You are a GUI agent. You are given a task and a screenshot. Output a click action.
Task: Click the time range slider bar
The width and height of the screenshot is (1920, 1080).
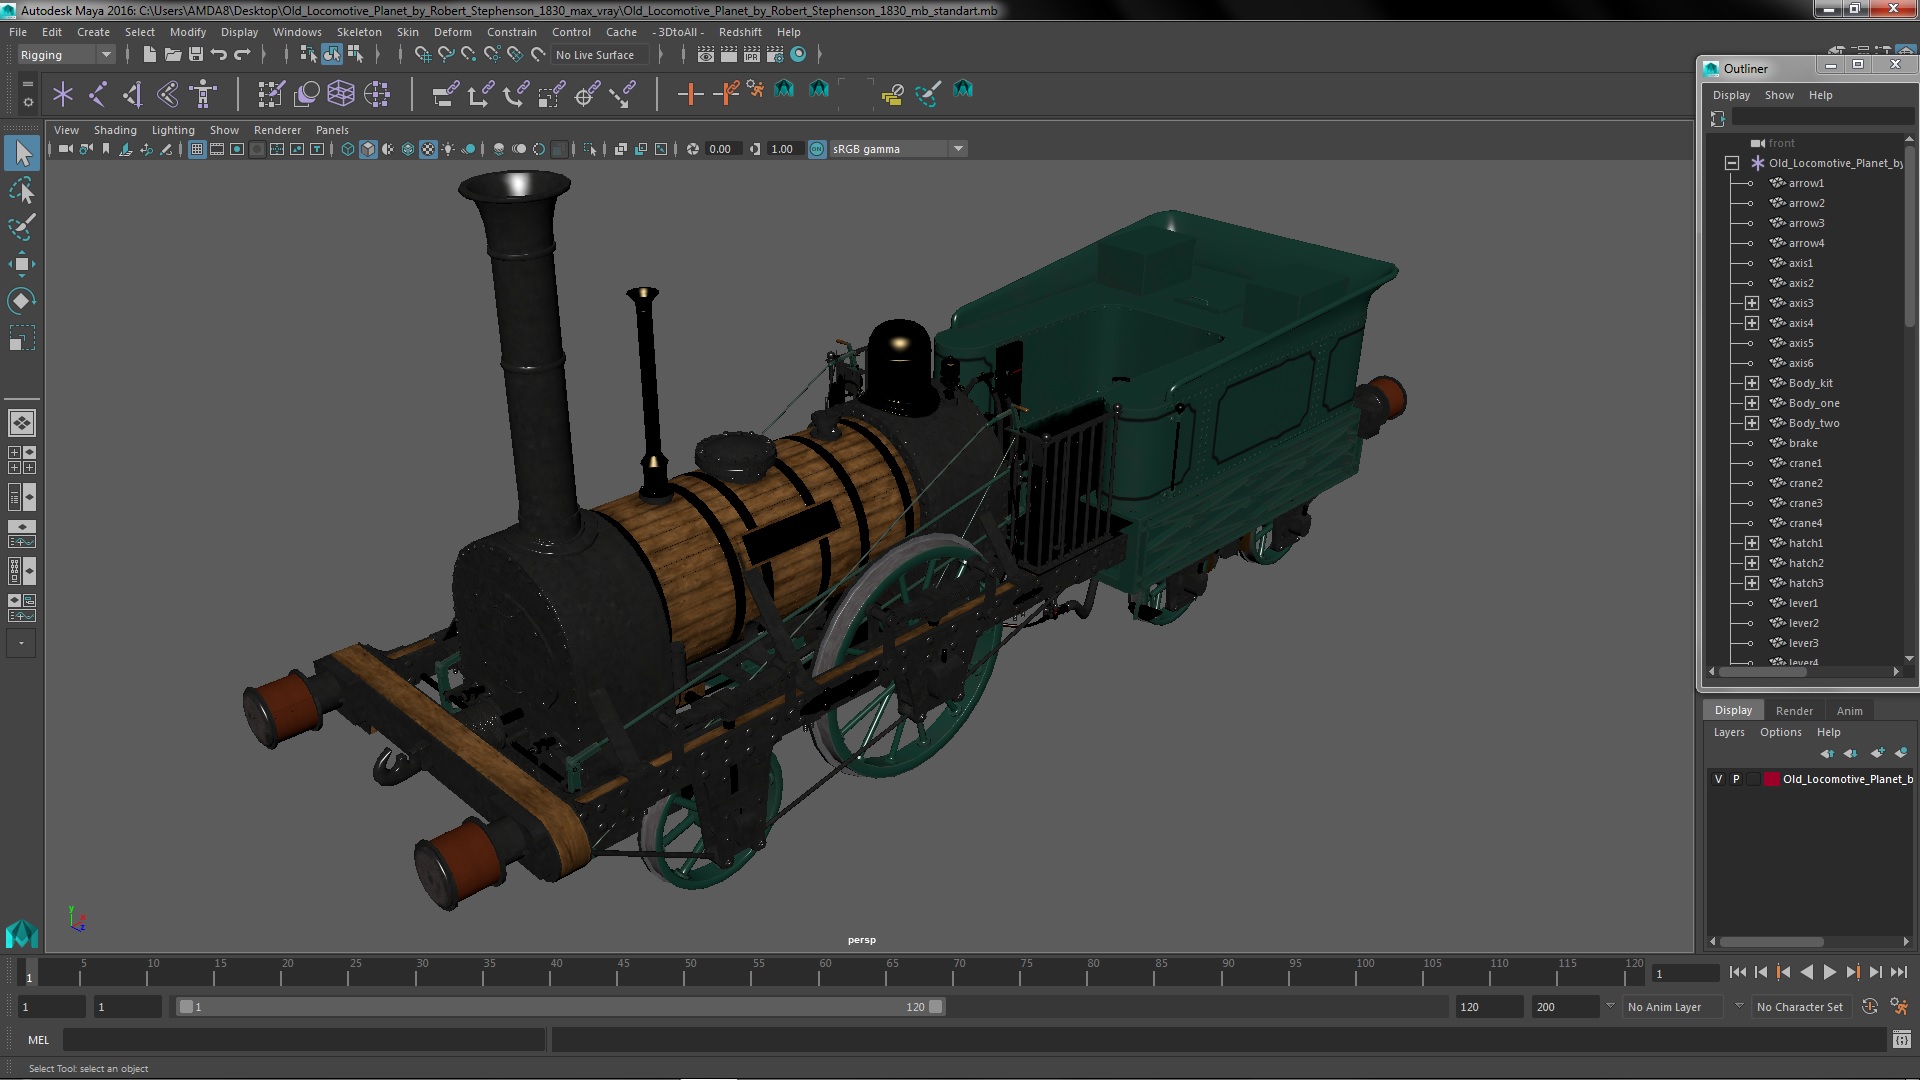coord(560,1007)
